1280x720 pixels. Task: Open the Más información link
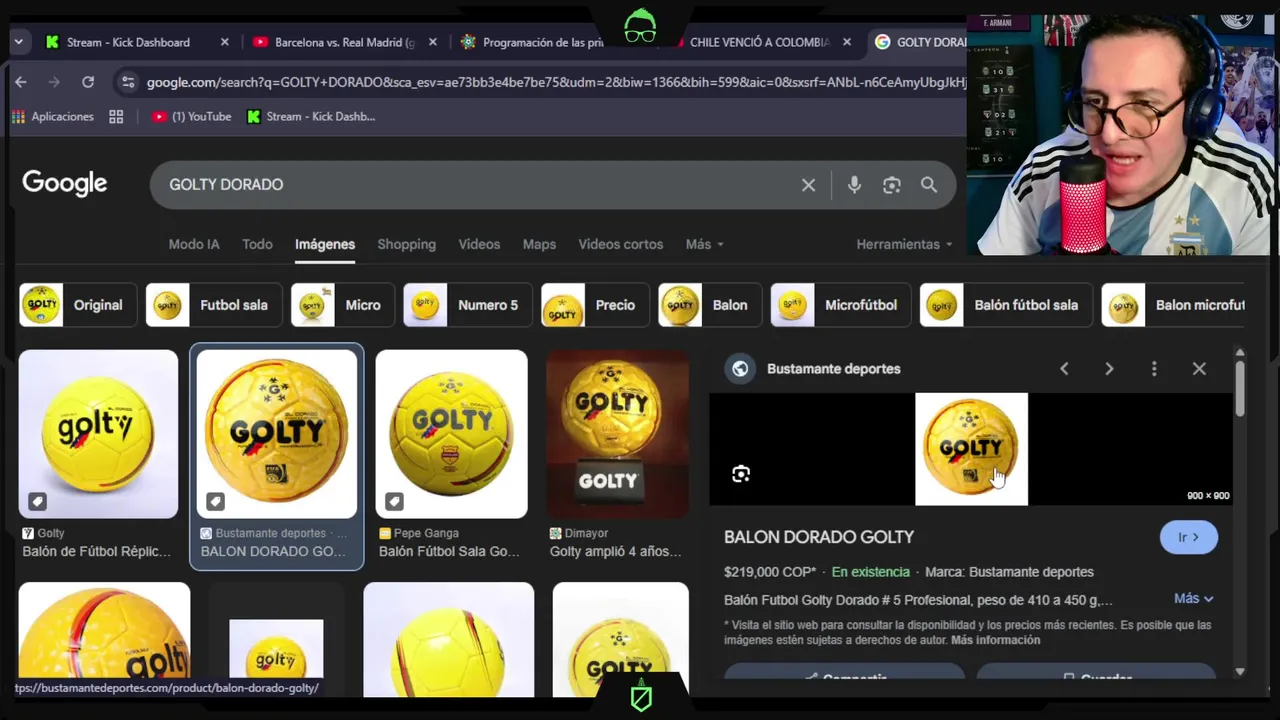[995, 640]
